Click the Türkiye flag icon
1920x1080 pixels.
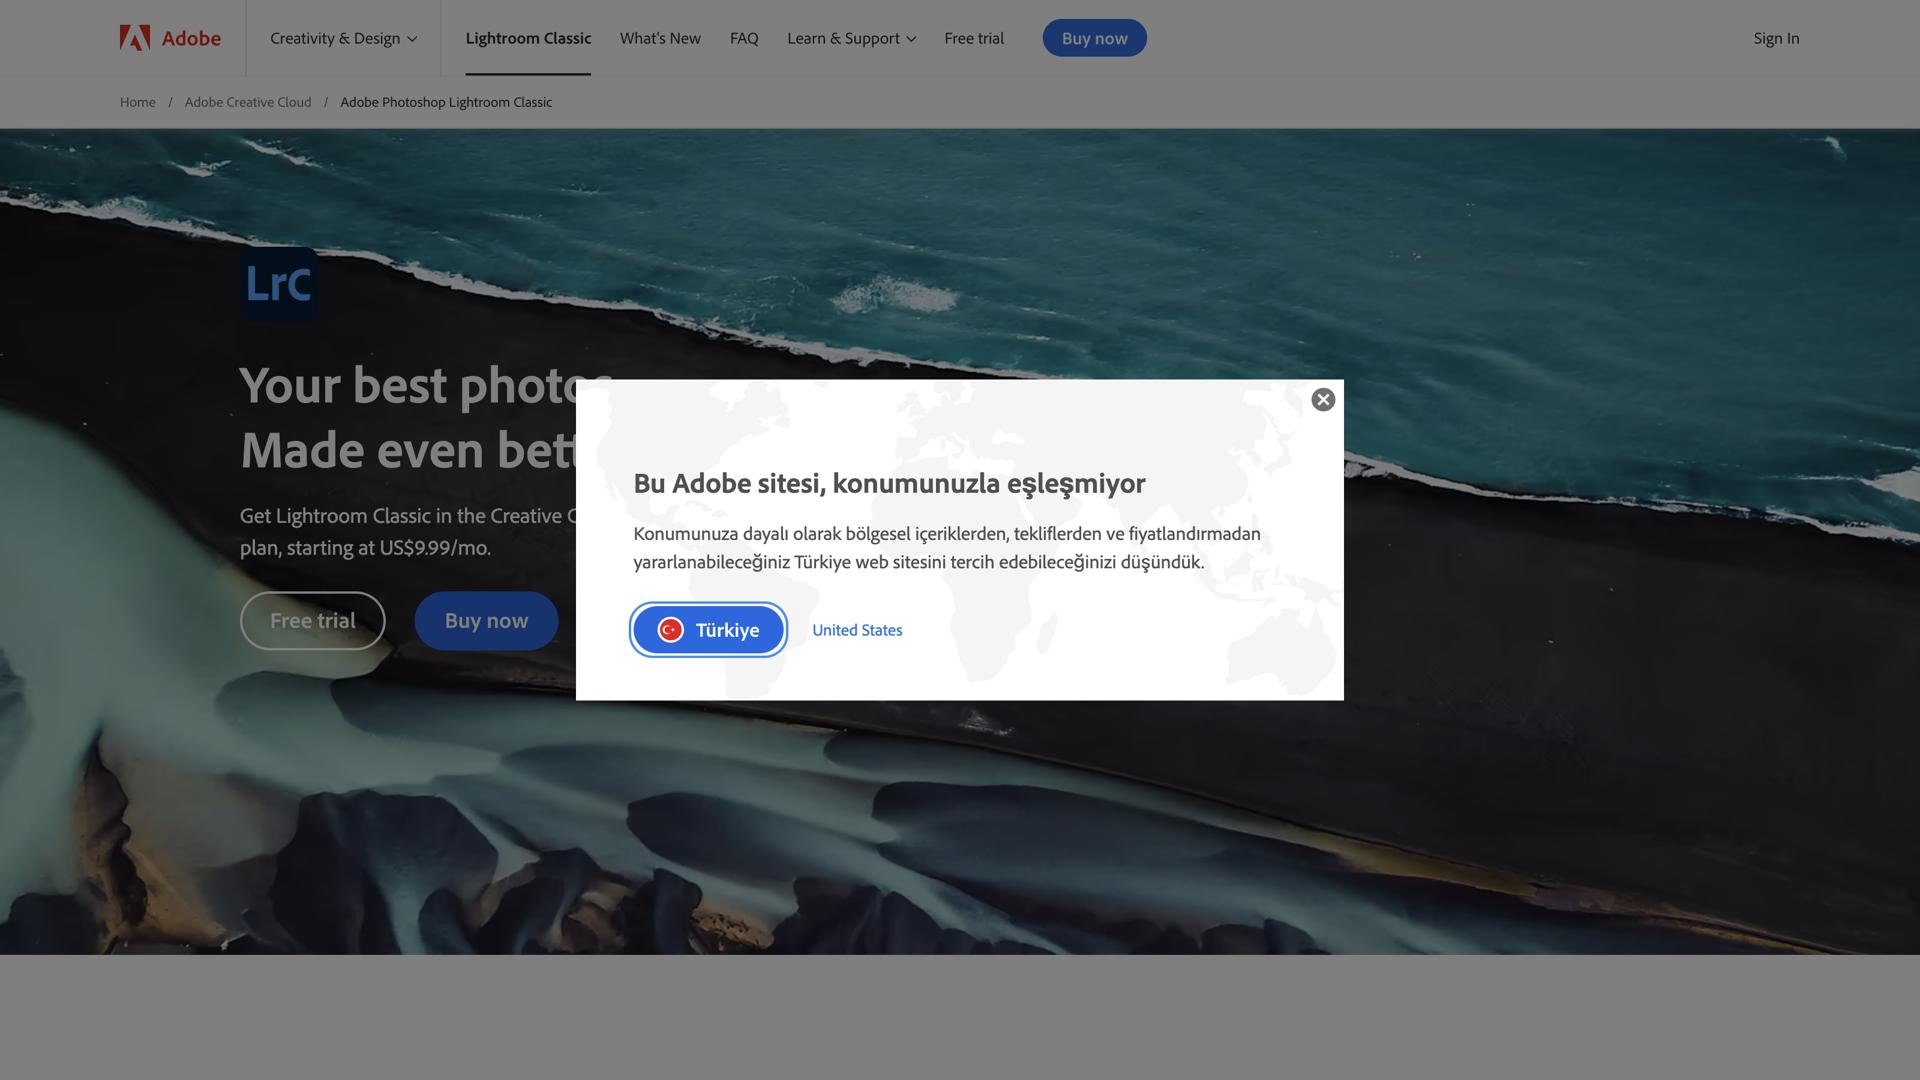[x=671, y=630]
